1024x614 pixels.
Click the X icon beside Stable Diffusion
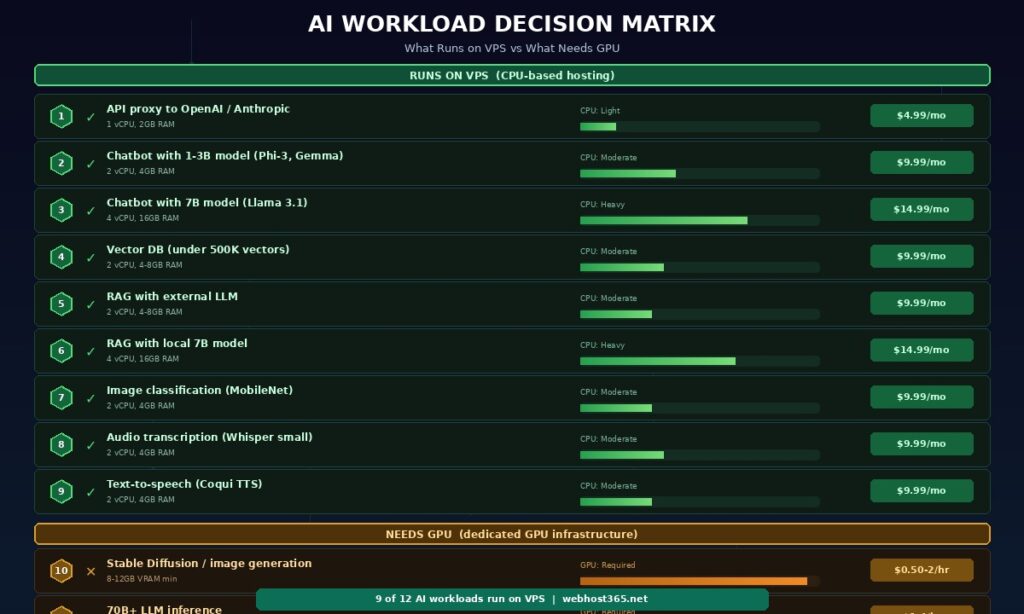[x=90, y=571]
